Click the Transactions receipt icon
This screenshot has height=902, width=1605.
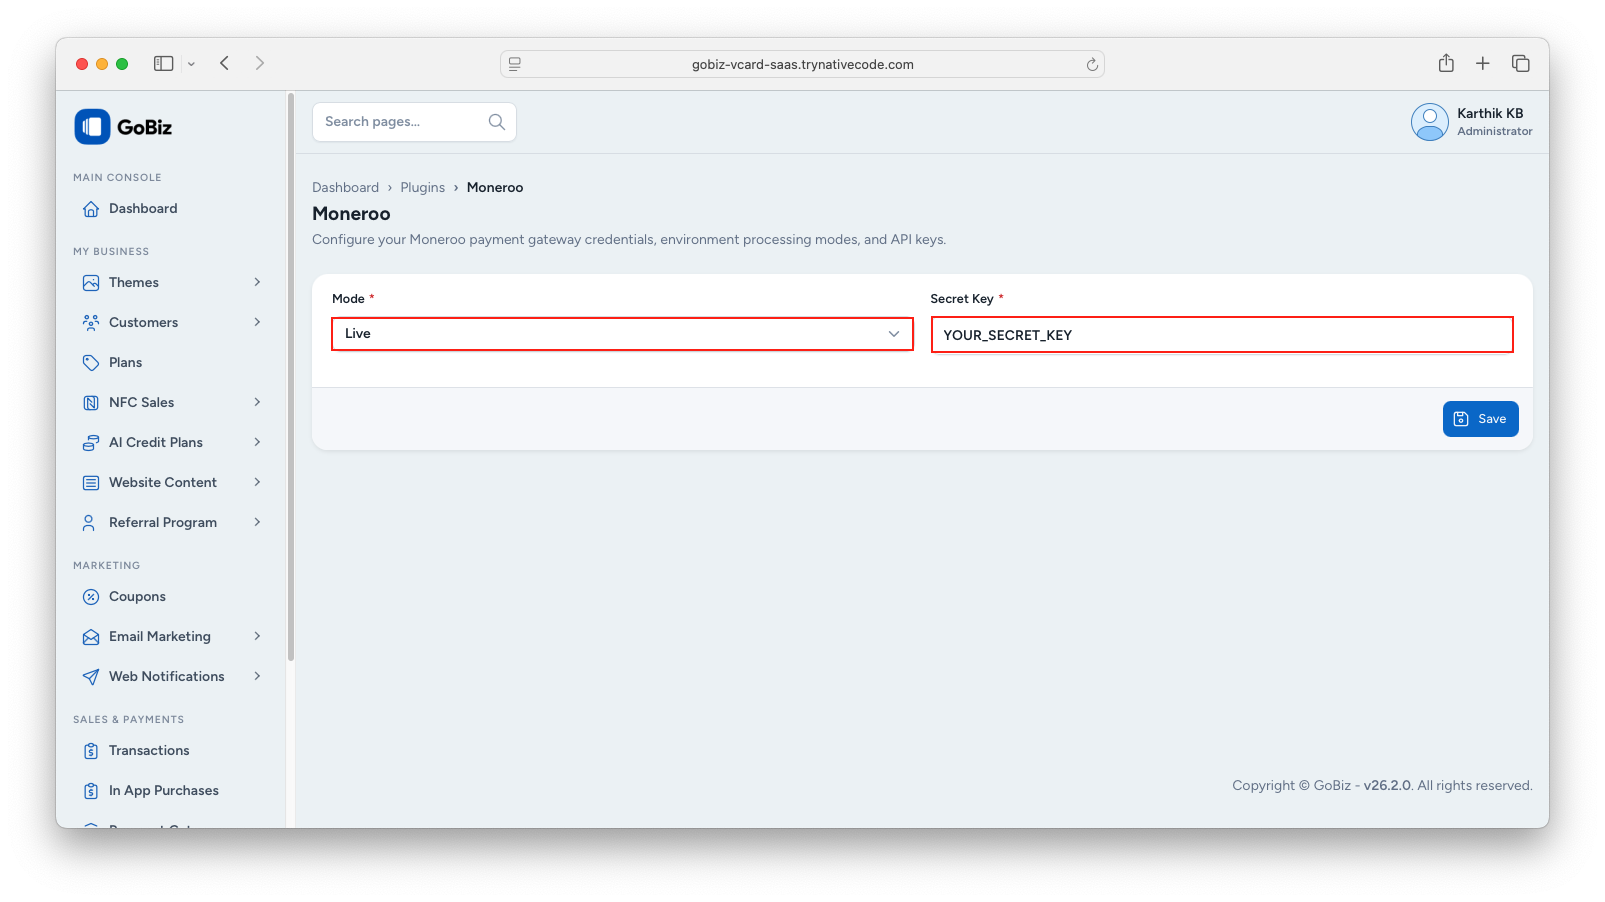(x=91, y=751)
